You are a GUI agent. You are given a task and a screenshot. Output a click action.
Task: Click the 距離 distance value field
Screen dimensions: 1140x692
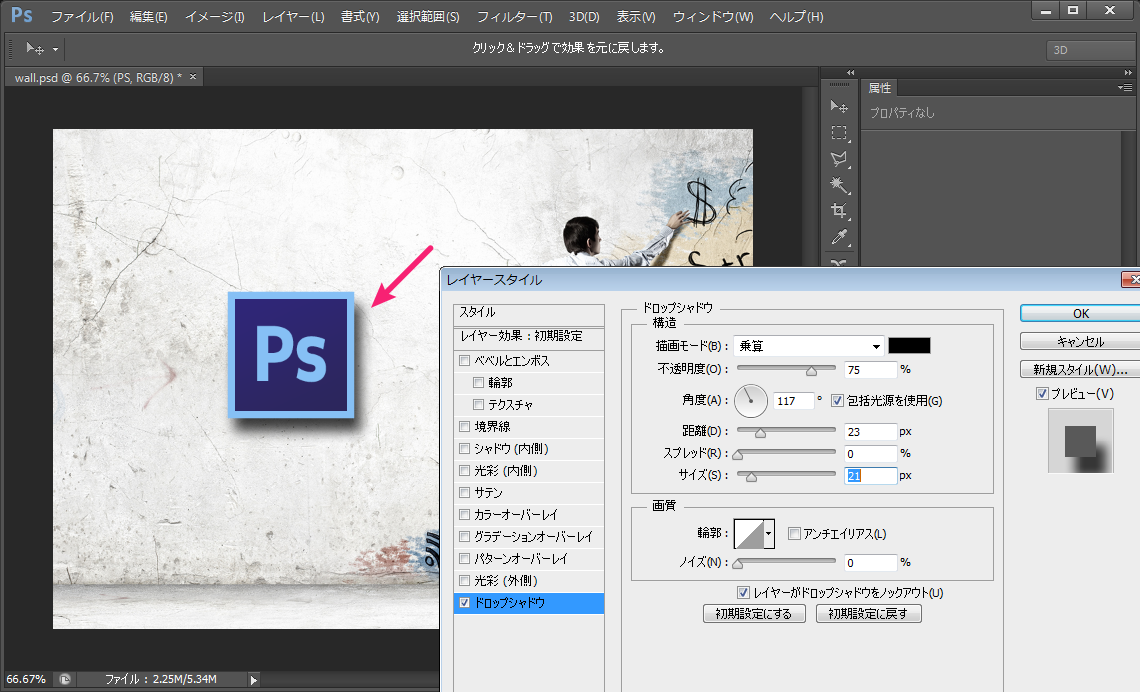[870, 432]
